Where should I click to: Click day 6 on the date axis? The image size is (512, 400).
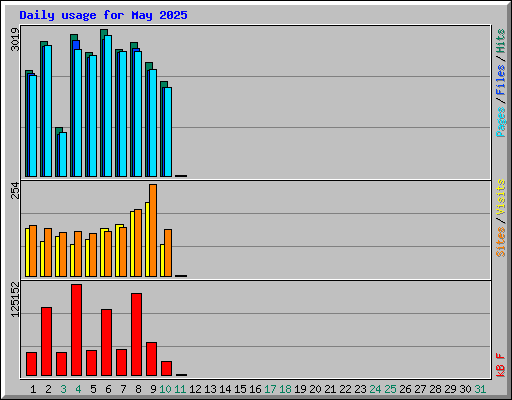108,389
